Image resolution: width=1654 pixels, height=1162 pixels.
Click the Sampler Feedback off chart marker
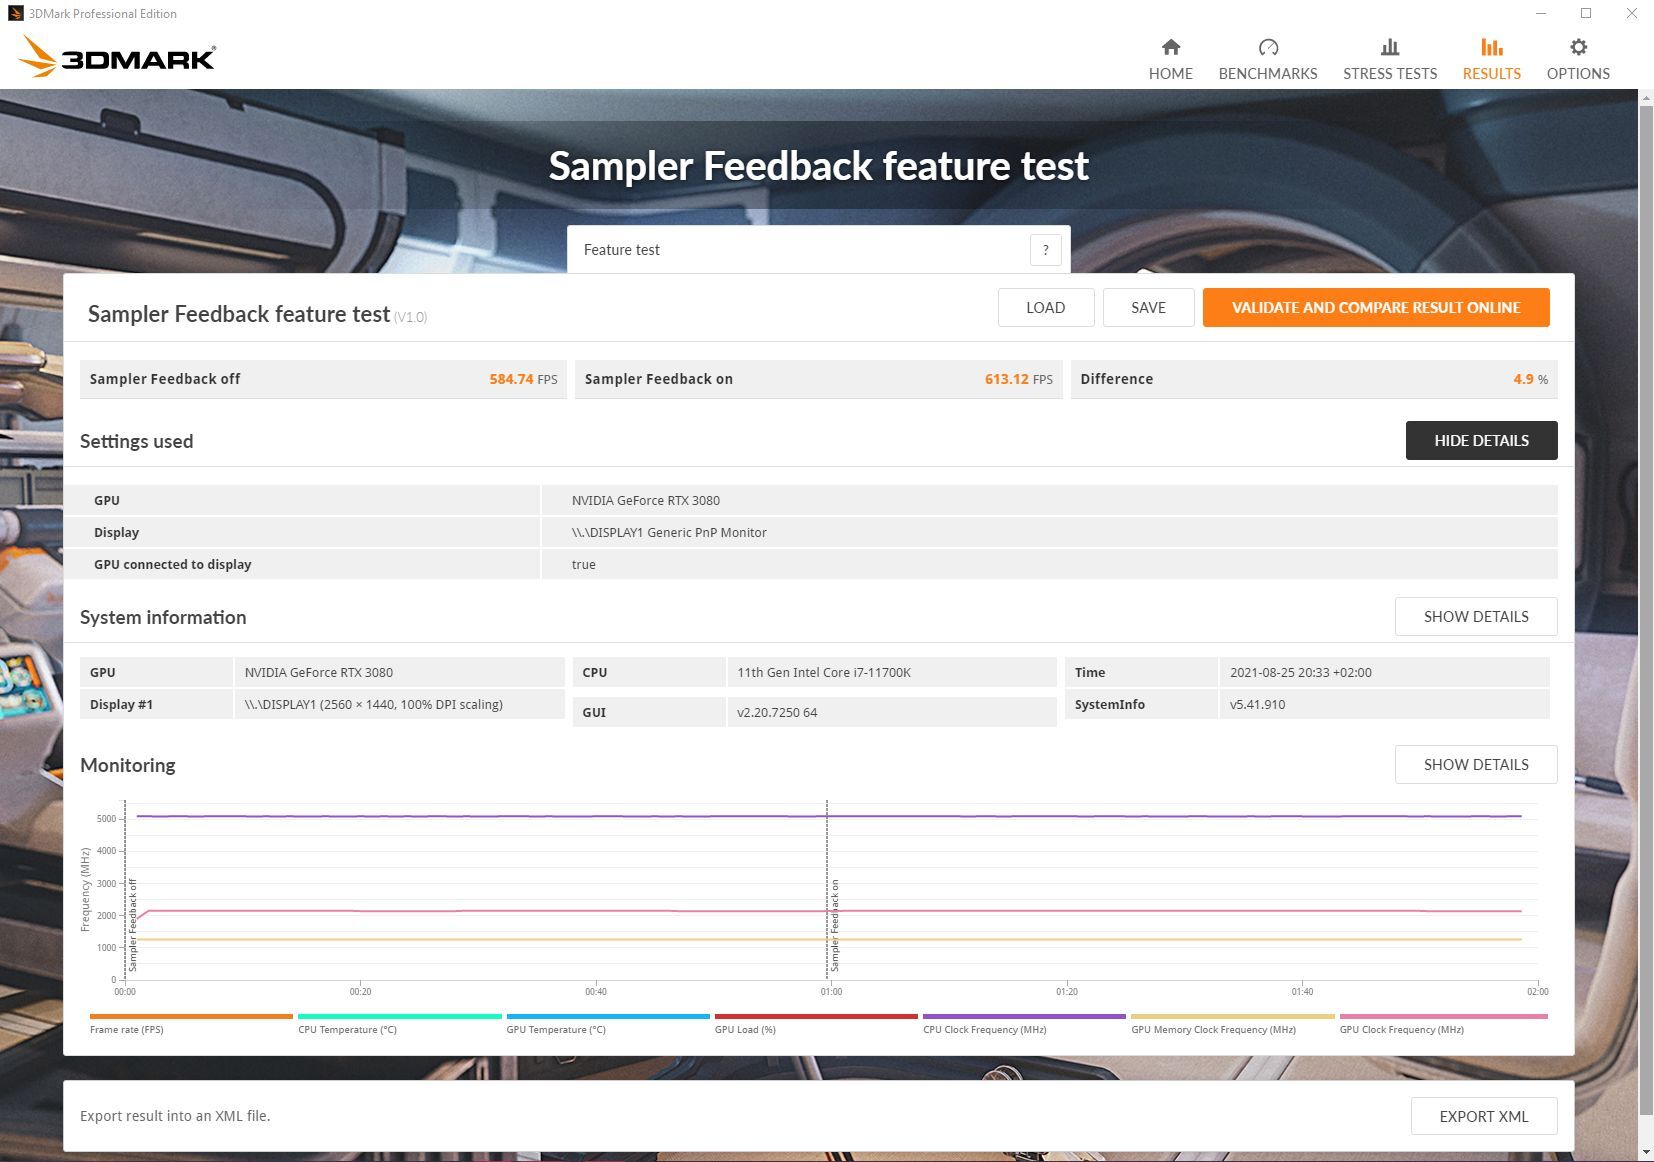(x=132, y=926)
